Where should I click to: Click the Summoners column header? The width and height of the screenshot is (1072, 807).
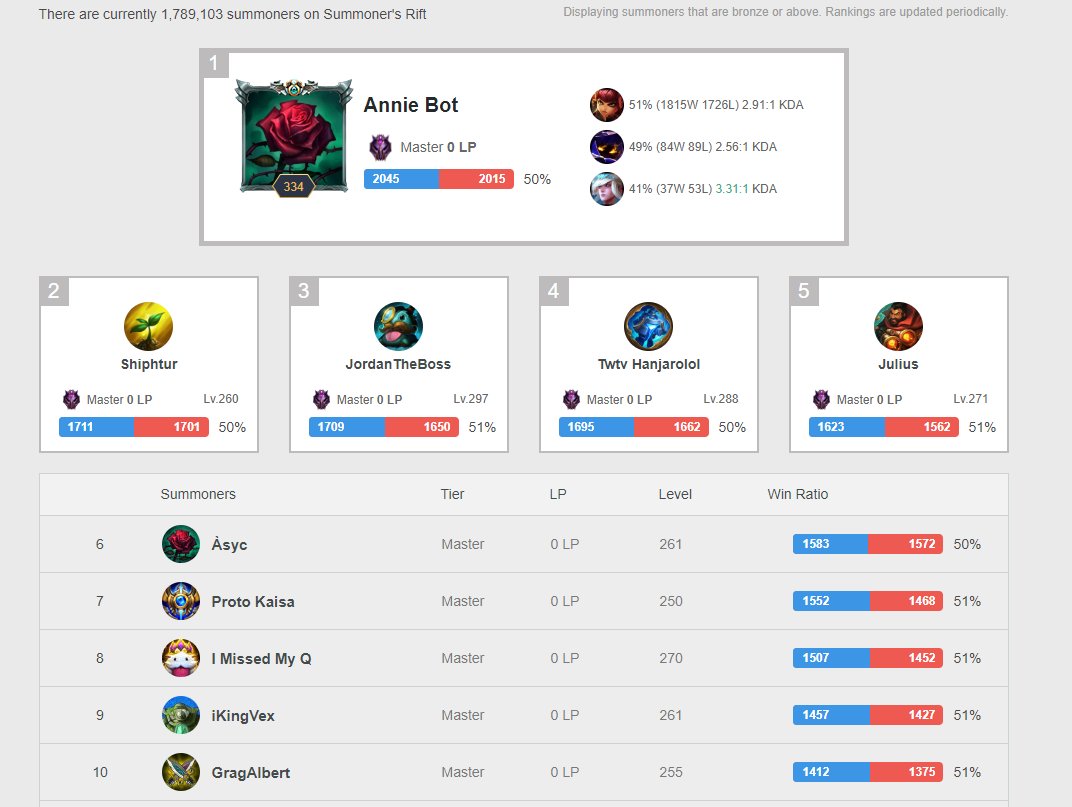click(x=198, y=494)
